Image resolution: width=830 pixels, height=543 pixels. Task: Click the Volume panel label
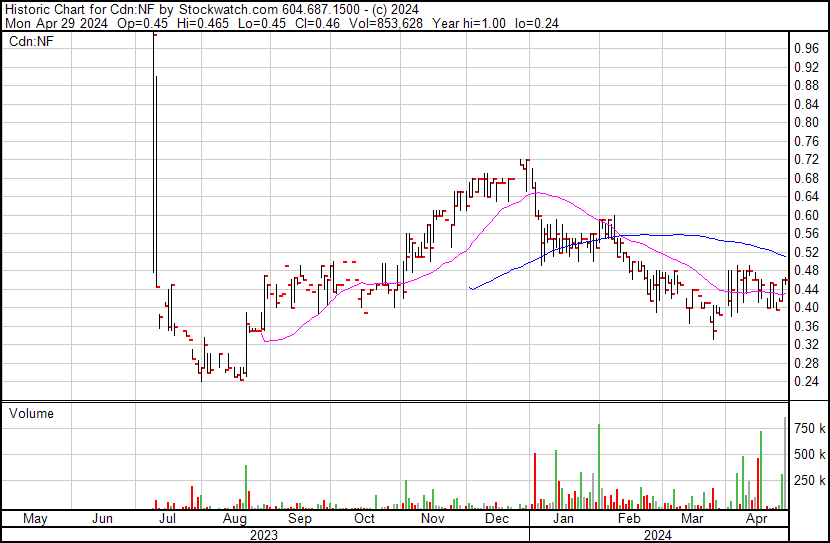click(x=31, y=413)
